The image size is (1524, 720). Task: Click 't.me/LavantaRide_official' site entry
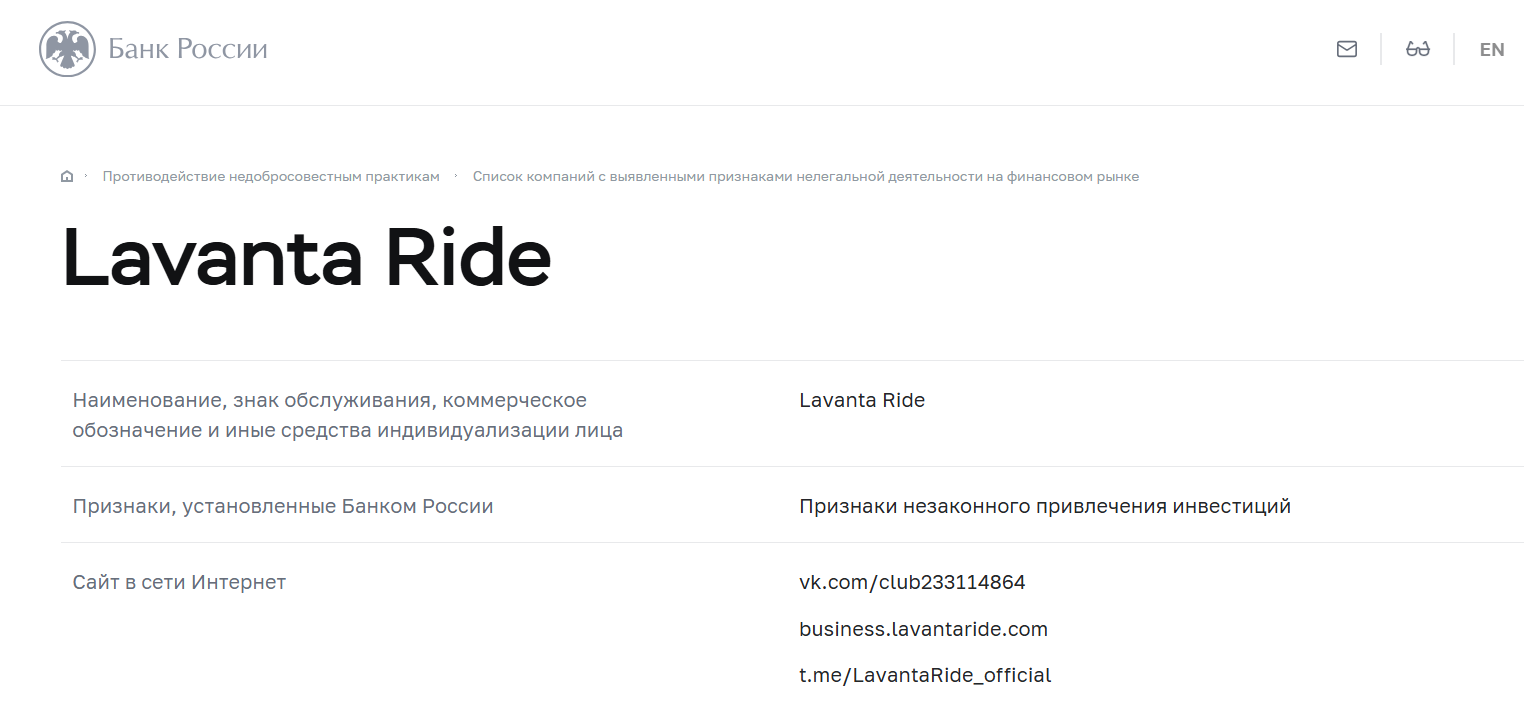(925, 676)
